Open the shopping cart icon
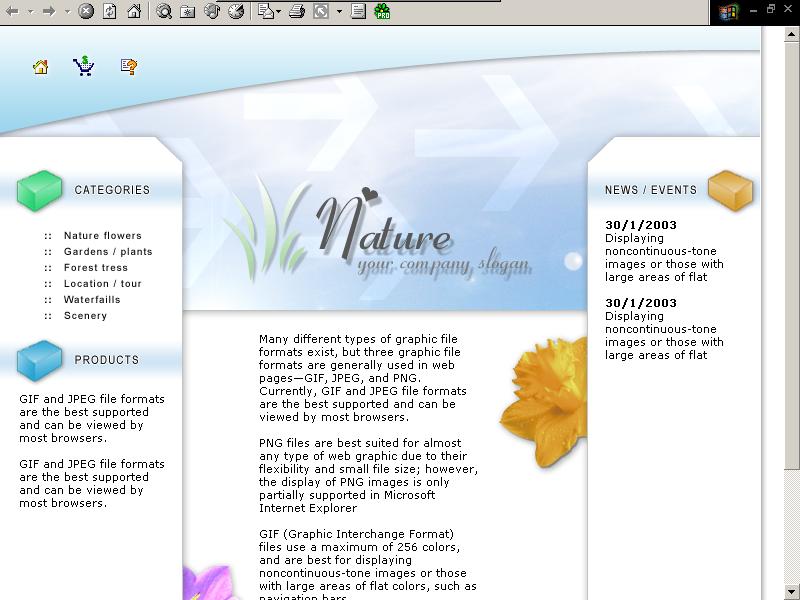The width and height of the screenshot is (800, 600). pos(84,66)
